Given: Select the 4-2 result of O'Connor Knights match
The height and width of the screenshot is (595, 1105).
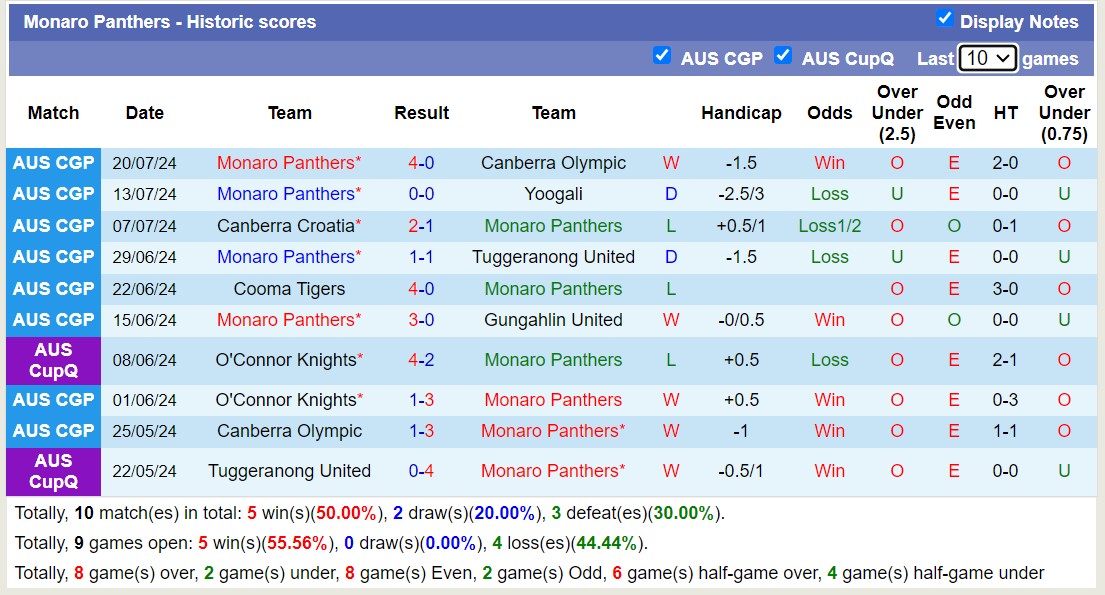Looking at the screenshot, I should (421, 359).
